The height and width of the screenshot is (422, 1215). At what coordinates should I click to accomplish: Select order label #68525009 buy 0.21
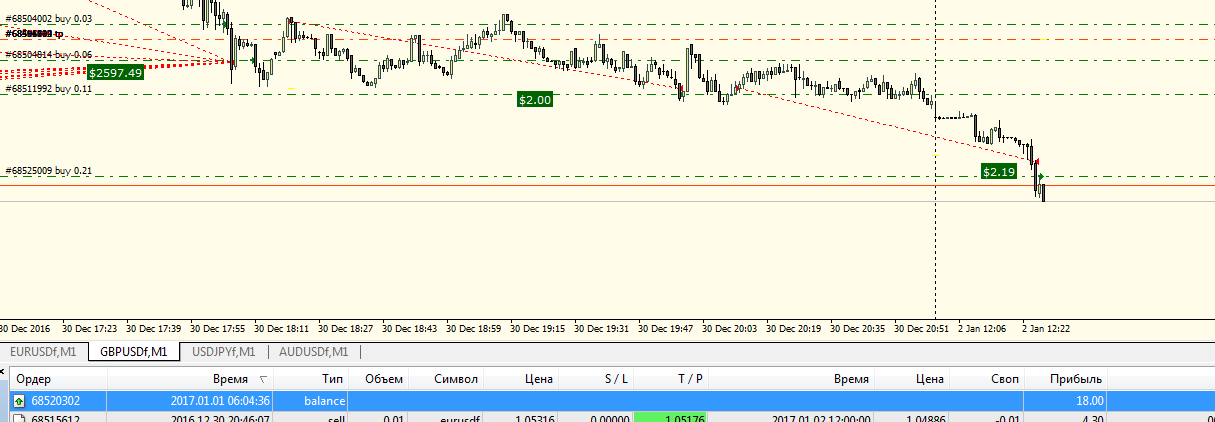[49, 171]
